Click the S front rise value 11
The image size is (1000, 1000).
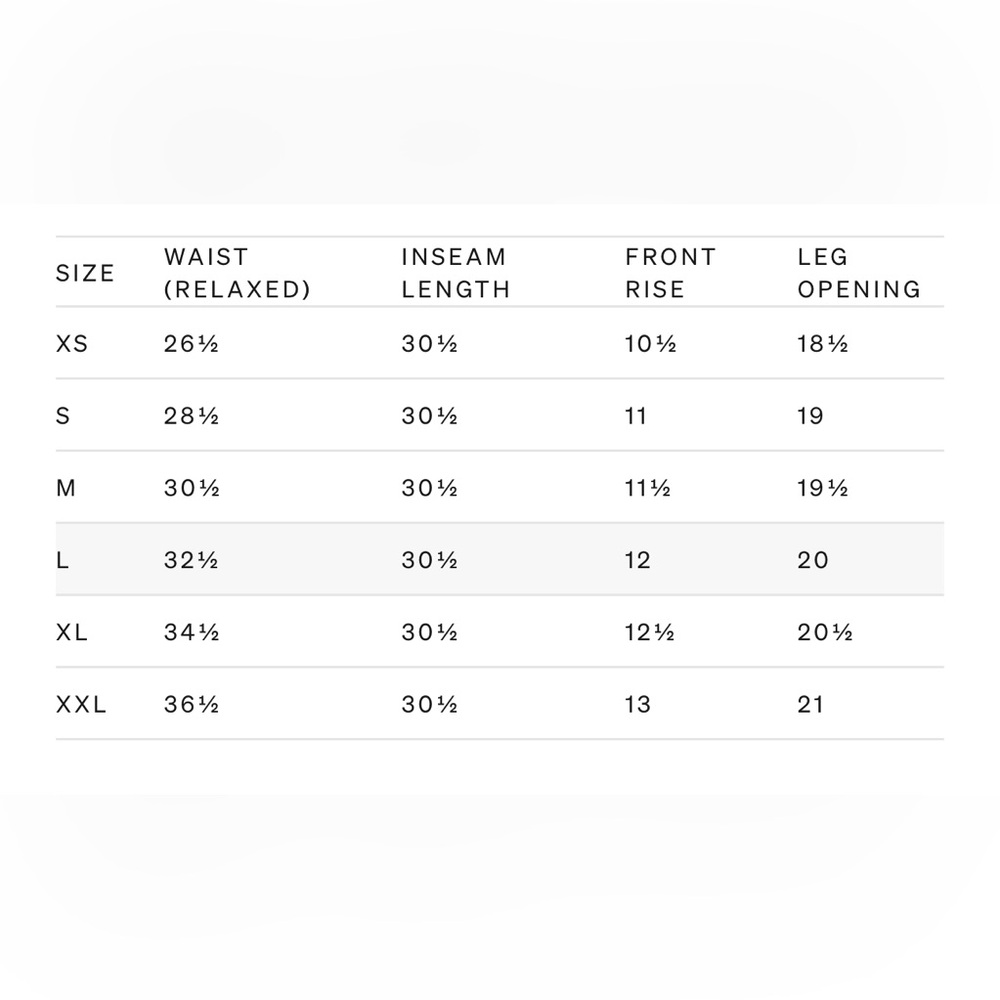(636, 416)
